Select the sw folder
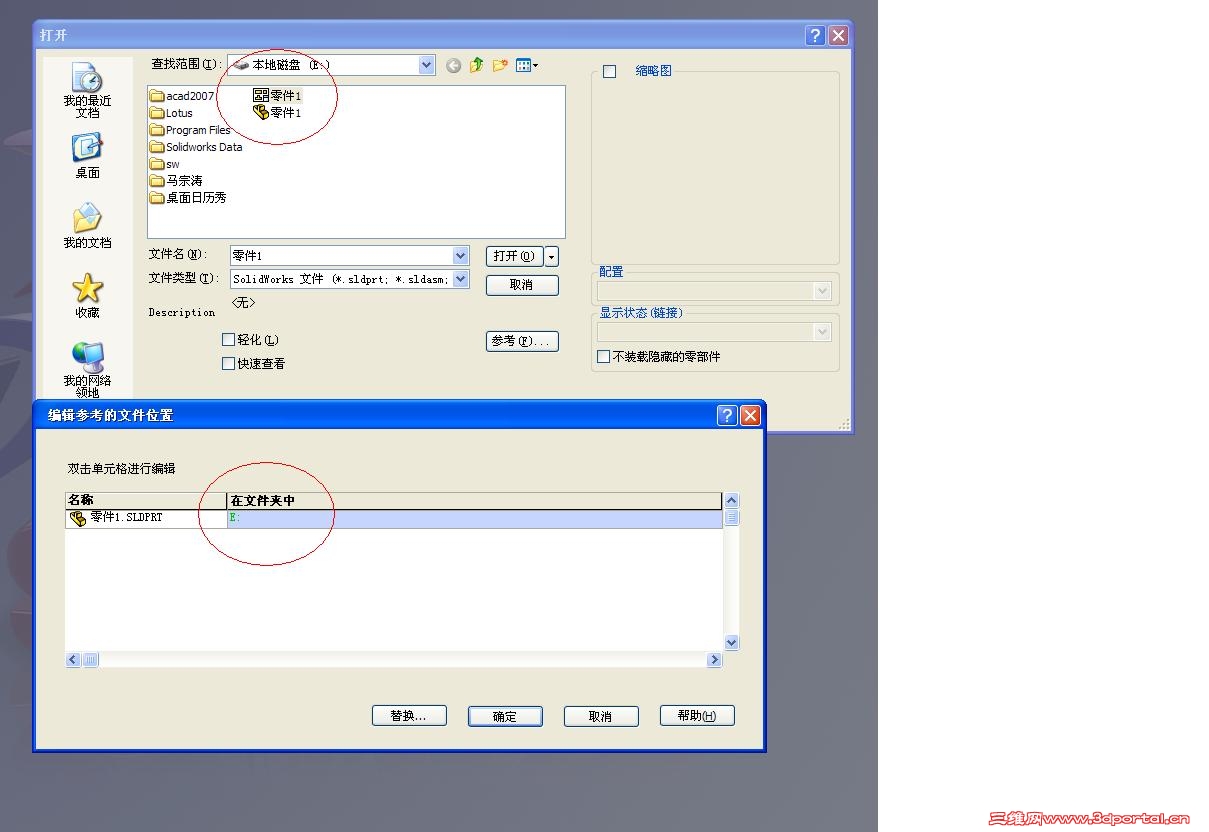The height and width of the screenshot is (832, 1209). point(165,164)
